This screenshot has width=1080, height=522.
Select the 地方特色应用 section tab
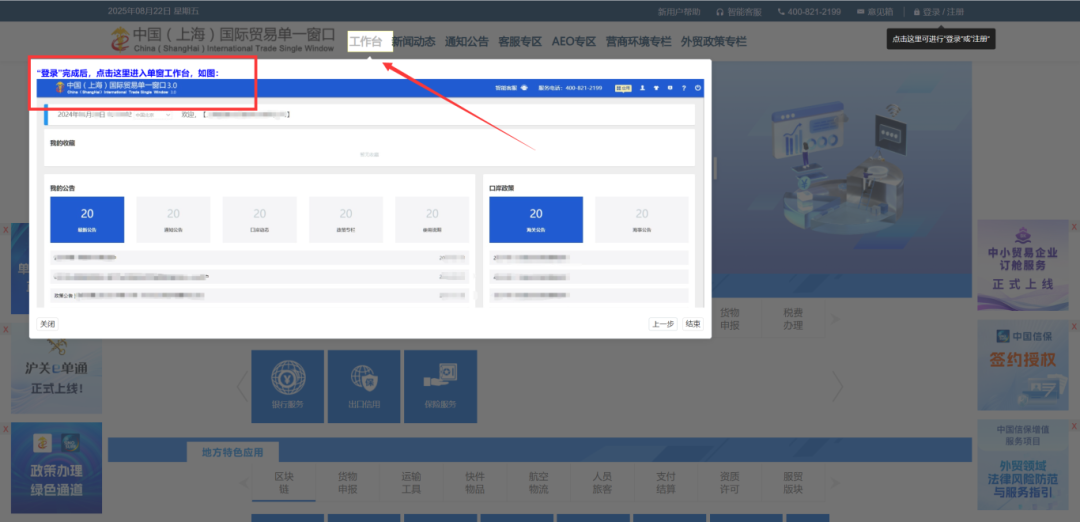(233, 452)
